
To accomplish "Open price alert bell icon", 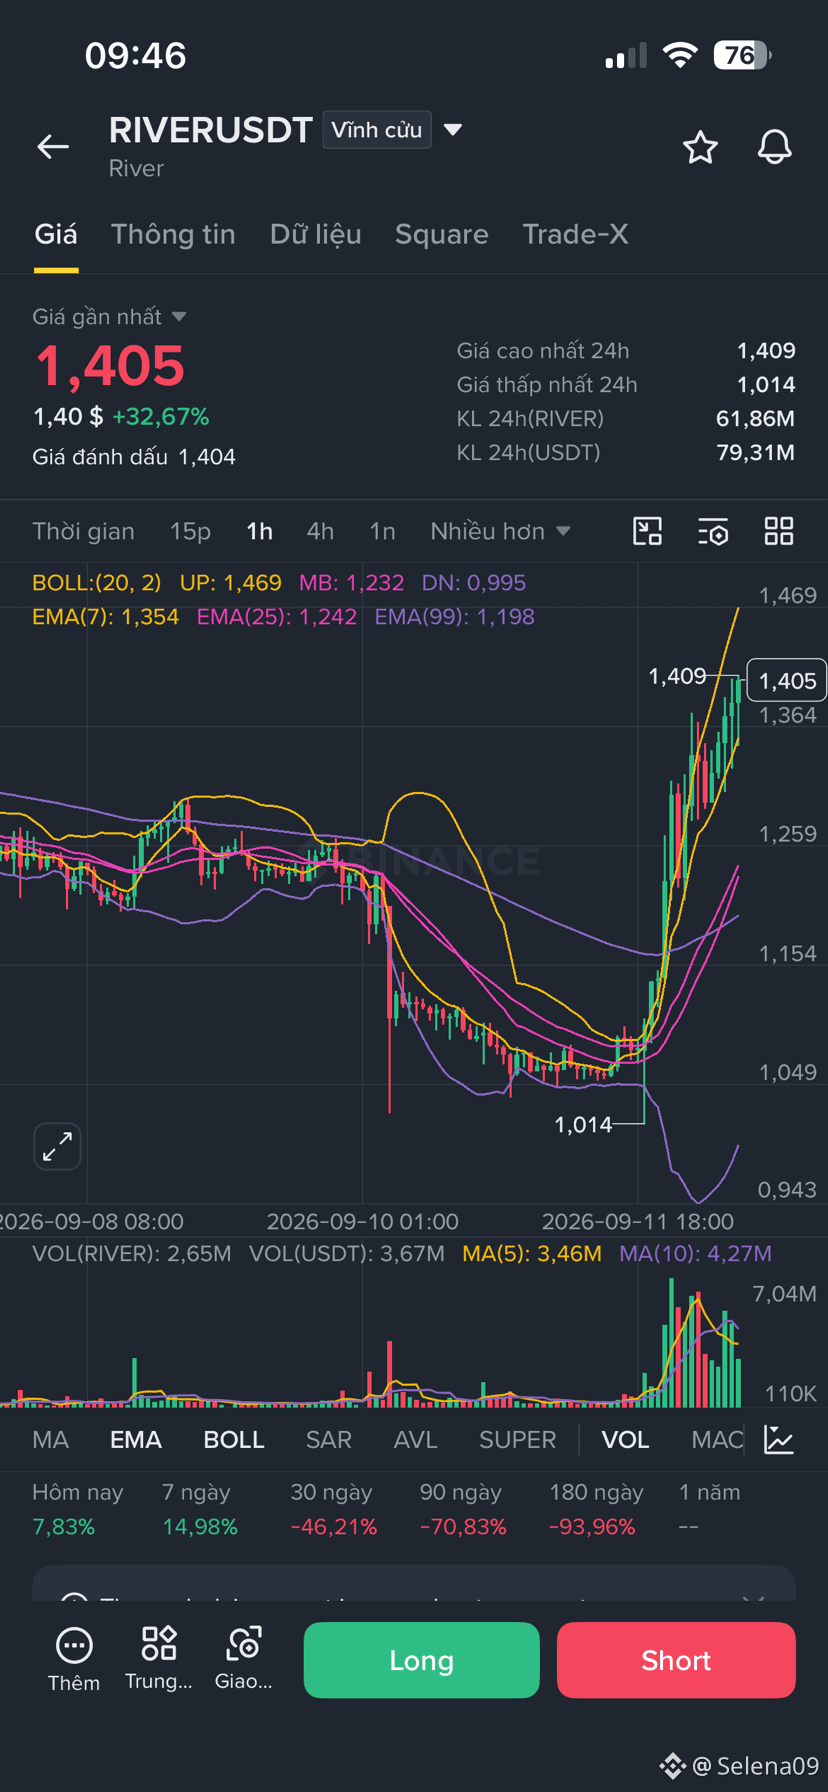I will coord(774,147).
